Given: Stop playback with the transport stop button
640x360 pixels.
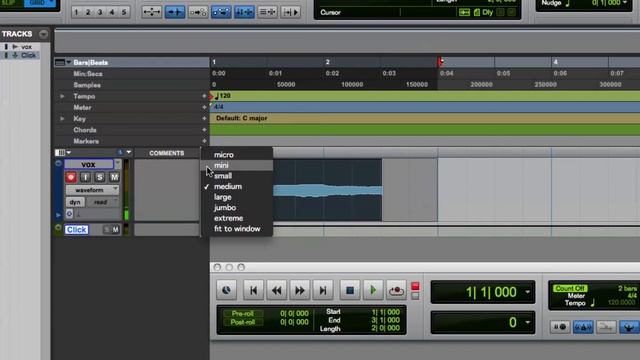Looking at the screenshot, I should pos(350,290).
